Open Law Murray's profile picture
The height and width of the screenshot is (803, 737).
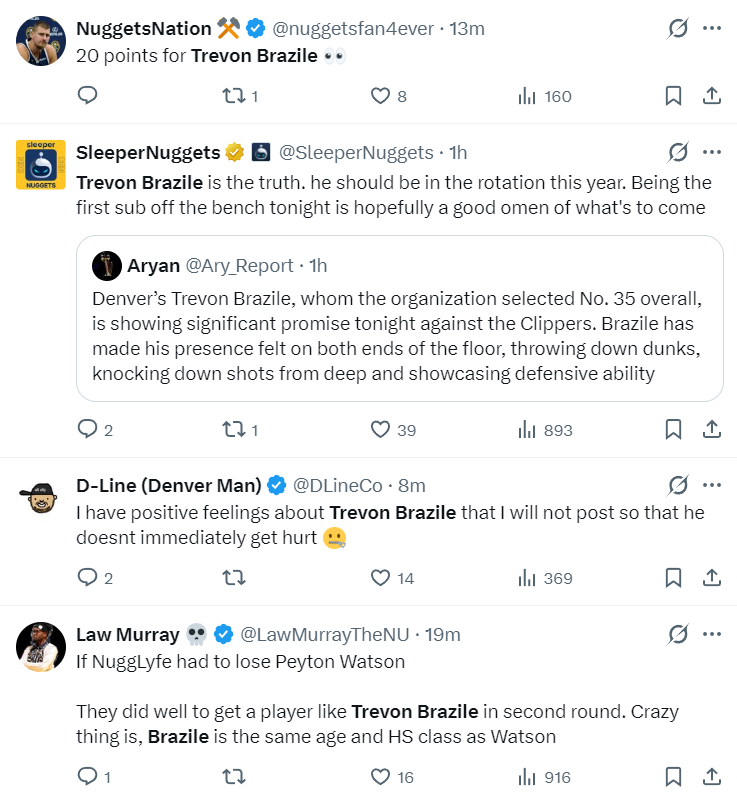click(41, 647)
